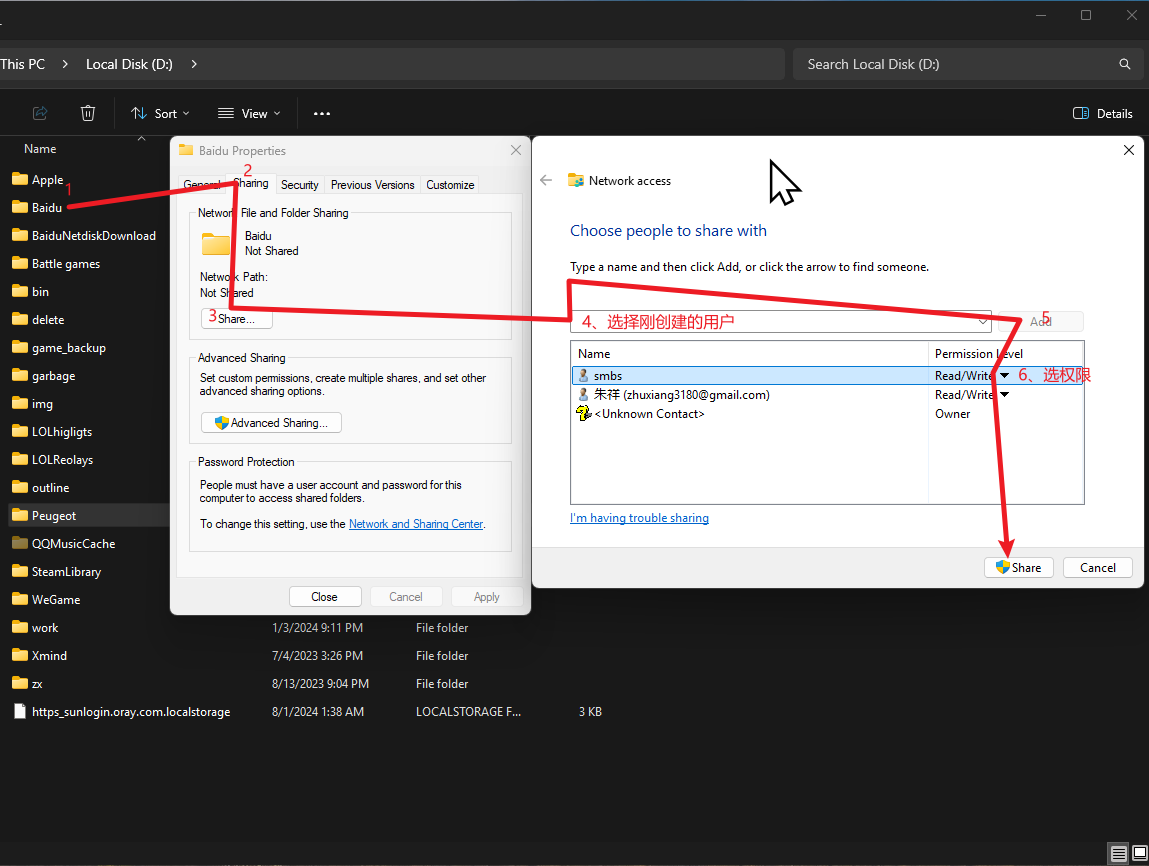Click the Delete trash can icon
1149x866 pixels.
(88, 113)
